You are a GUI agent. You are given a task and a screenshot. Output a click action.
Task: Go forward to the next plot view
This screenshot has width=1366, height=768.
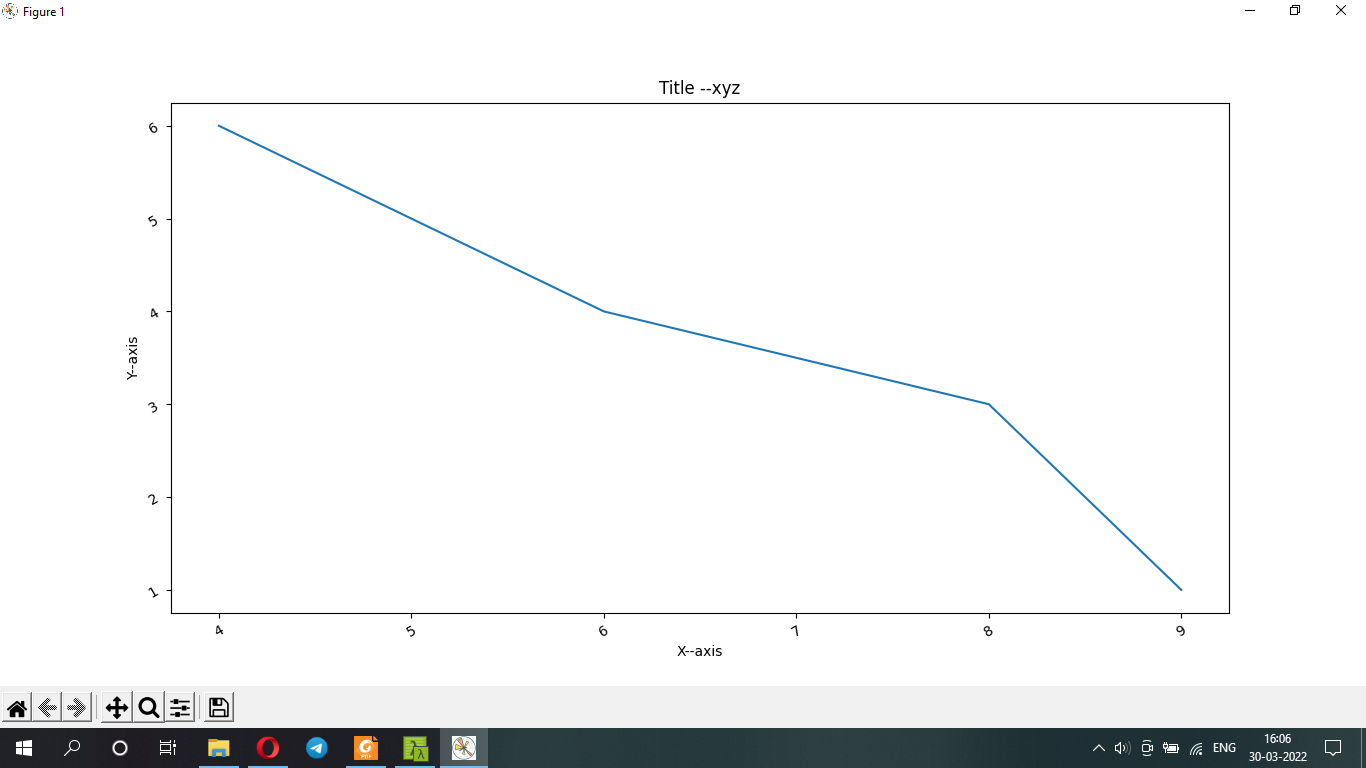point(76,707)
